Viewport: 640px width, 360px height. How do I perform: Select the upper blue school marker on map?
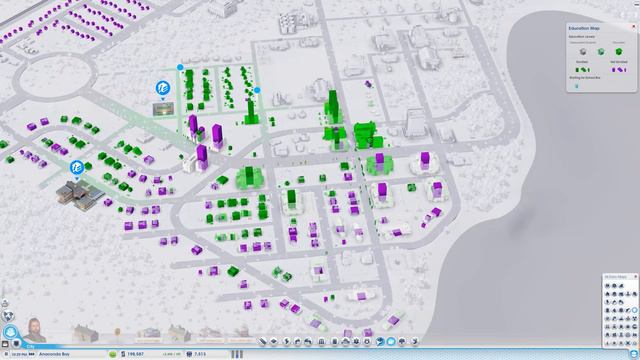pyautogui.click(x=163, y=88)
